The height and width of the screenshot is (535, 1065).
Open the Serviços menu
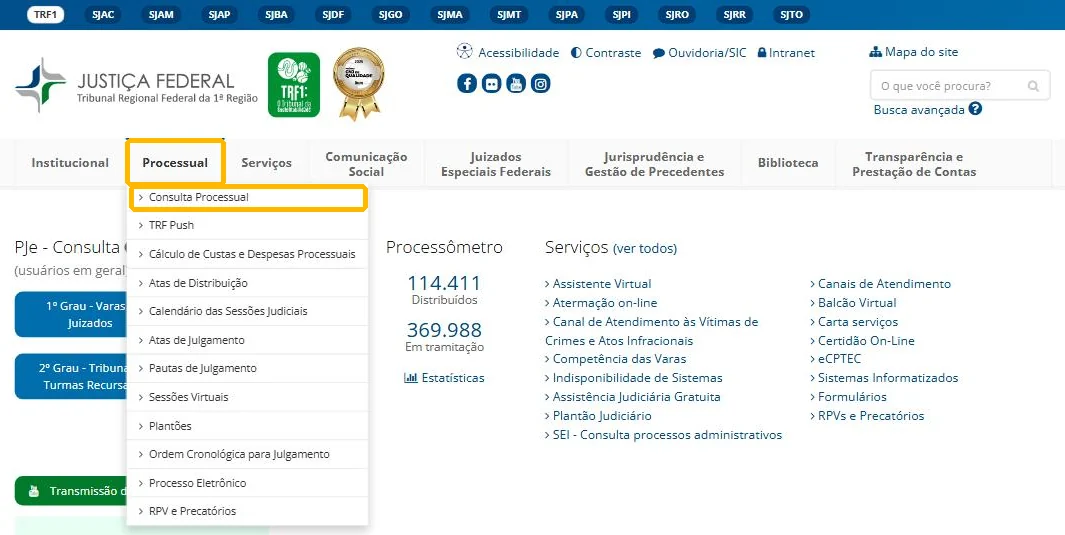(x=266, y=163)
